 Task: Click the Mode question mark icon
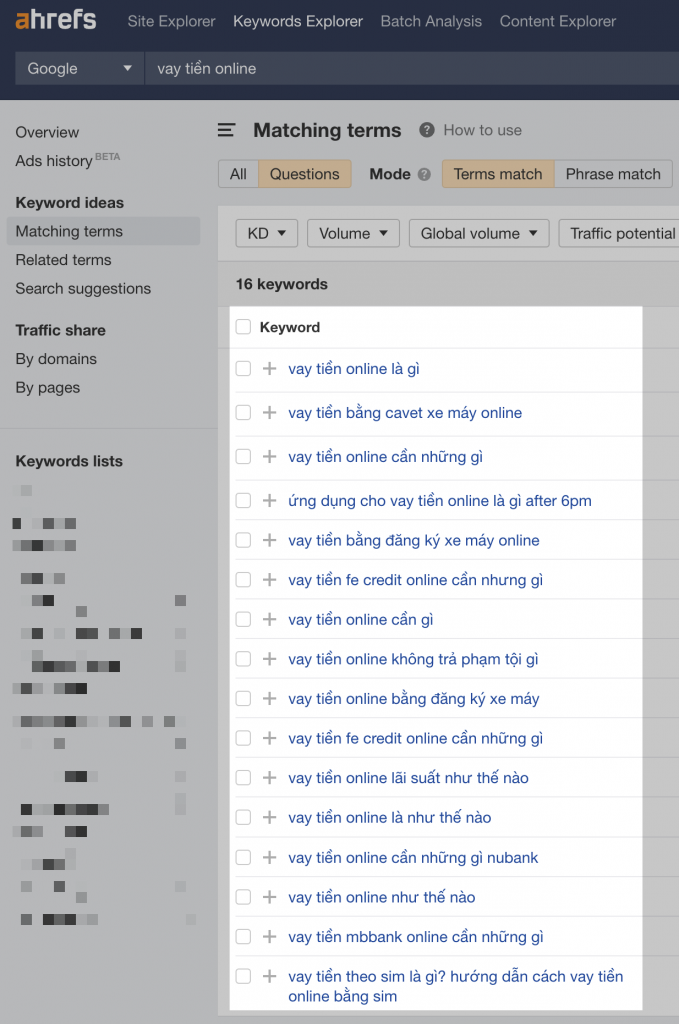pos(424,174)
